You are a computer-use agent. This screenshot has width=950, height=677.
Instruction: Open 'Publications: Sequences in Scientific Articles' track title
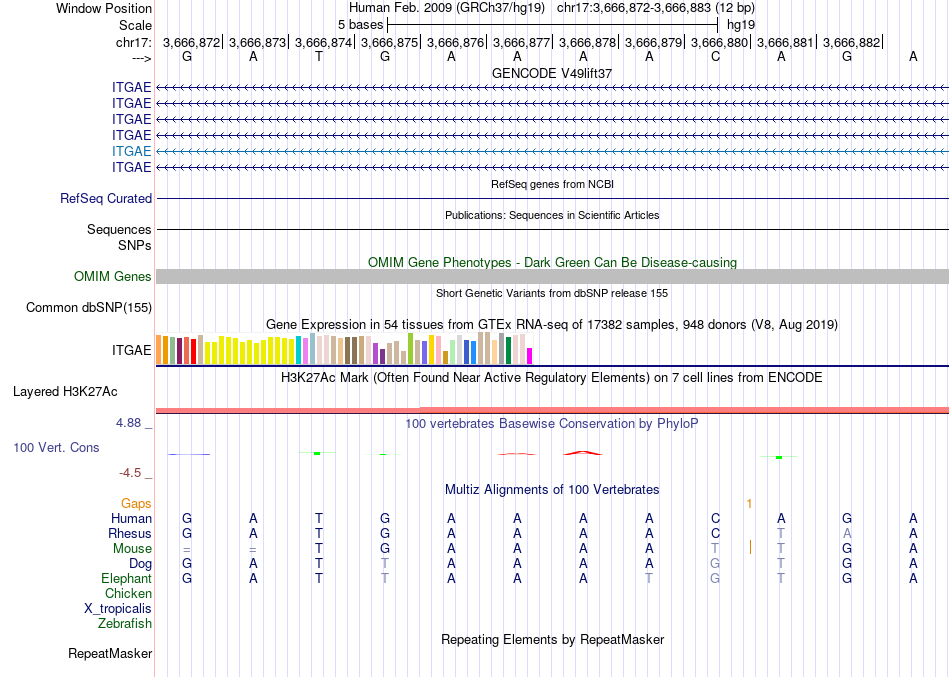(552, 215)
